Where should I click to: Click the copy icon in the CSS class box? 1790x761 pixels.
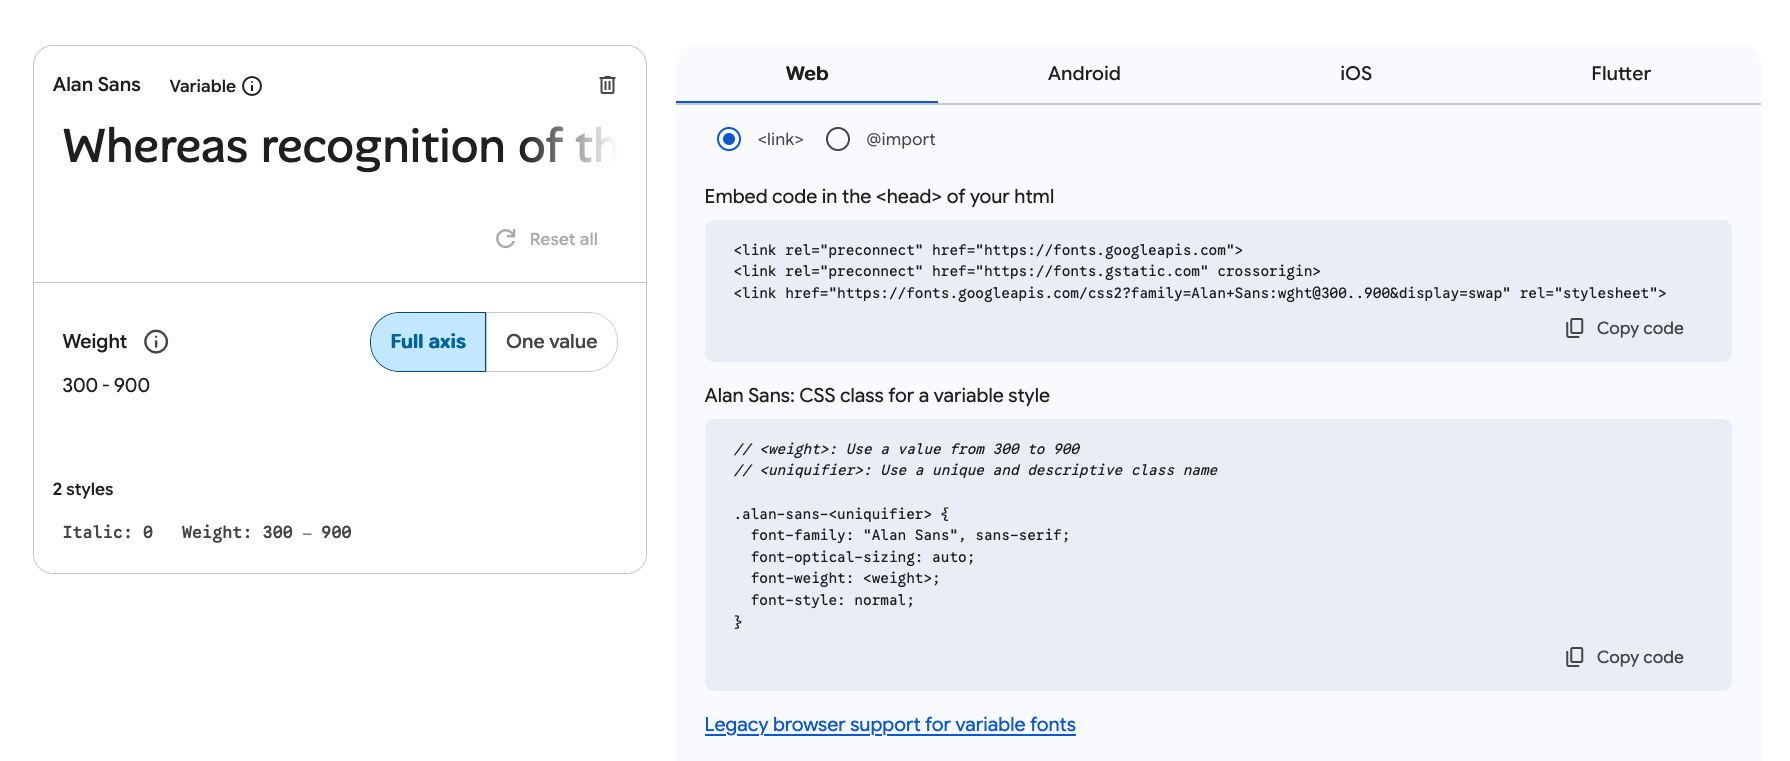click(x=1574, y=657)
